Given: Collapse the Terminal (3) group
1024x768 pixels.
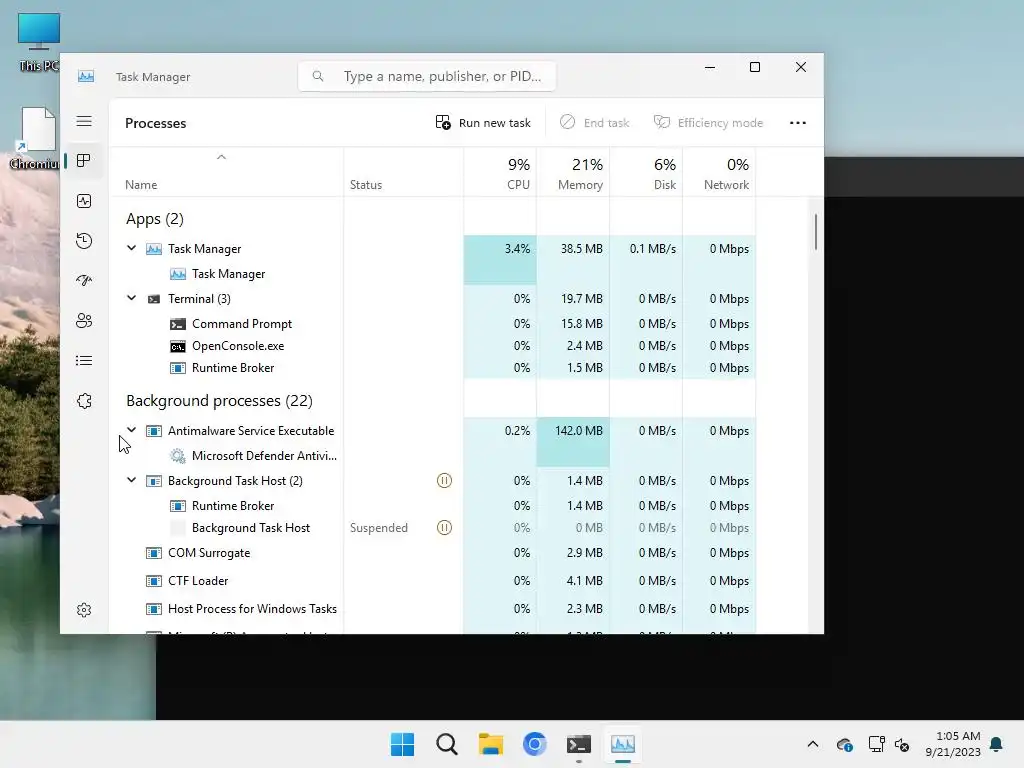Looking at the screenshot, I should (x=131, y=298).
